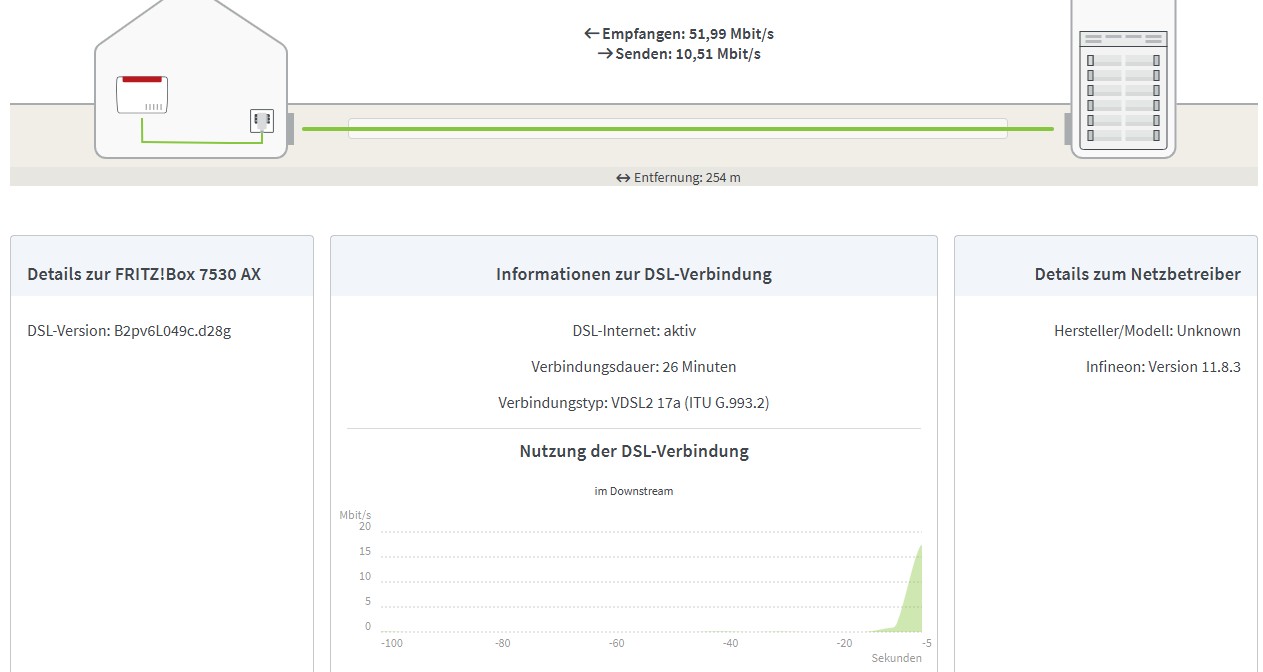1263x672 pixels.
Task: Select the Details zum Netzbetreiber header
Action: (1137, 274)
